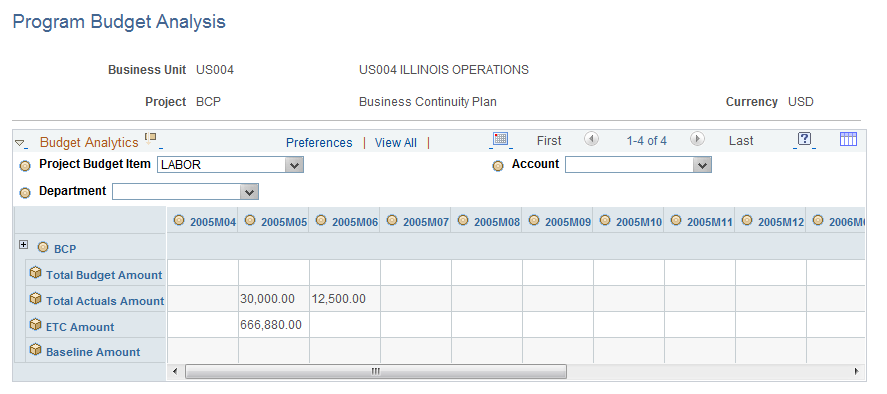Open ETC Amount link
Viewport: 887px width, 394px height.
click(x=80, y=327)
